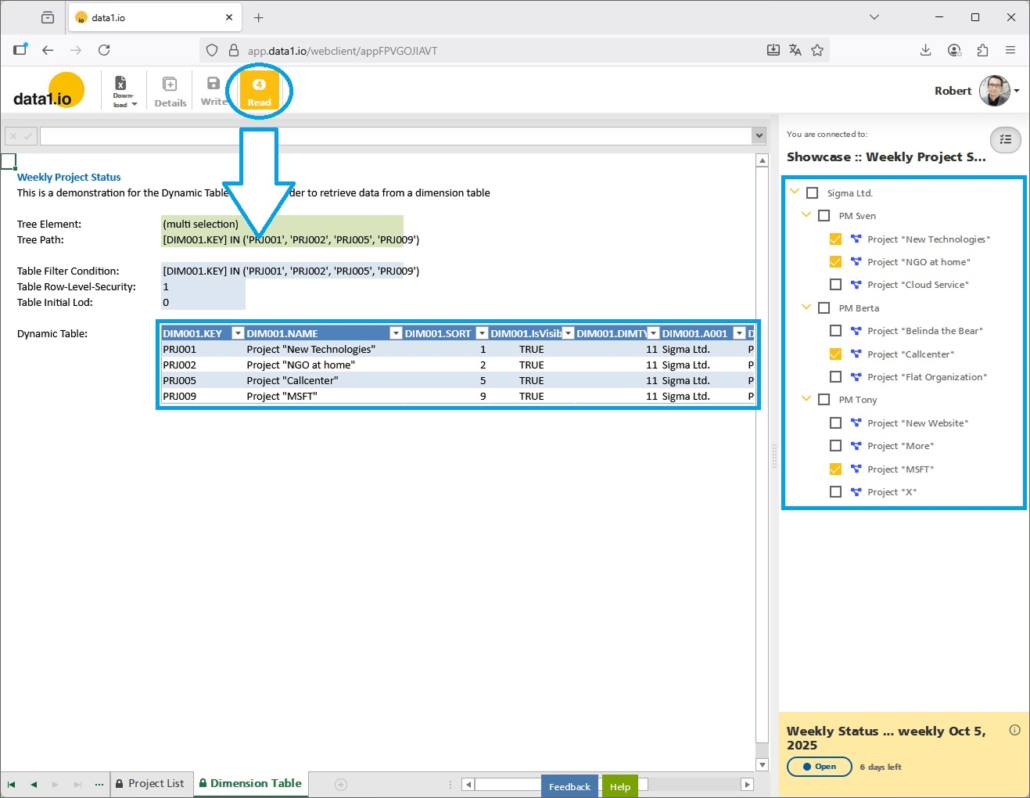The image size is (1030, 798).
Task: Click the checklist icon in side panel
Action: 1005,140
